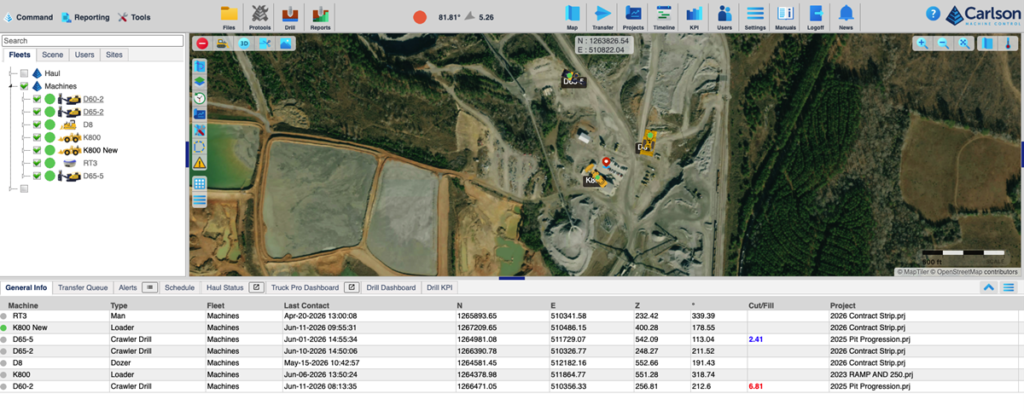This screenshot has width=1024, height=417.
Task: Open the Drill Dashboard tab
Action: click(x=391, y=287)
